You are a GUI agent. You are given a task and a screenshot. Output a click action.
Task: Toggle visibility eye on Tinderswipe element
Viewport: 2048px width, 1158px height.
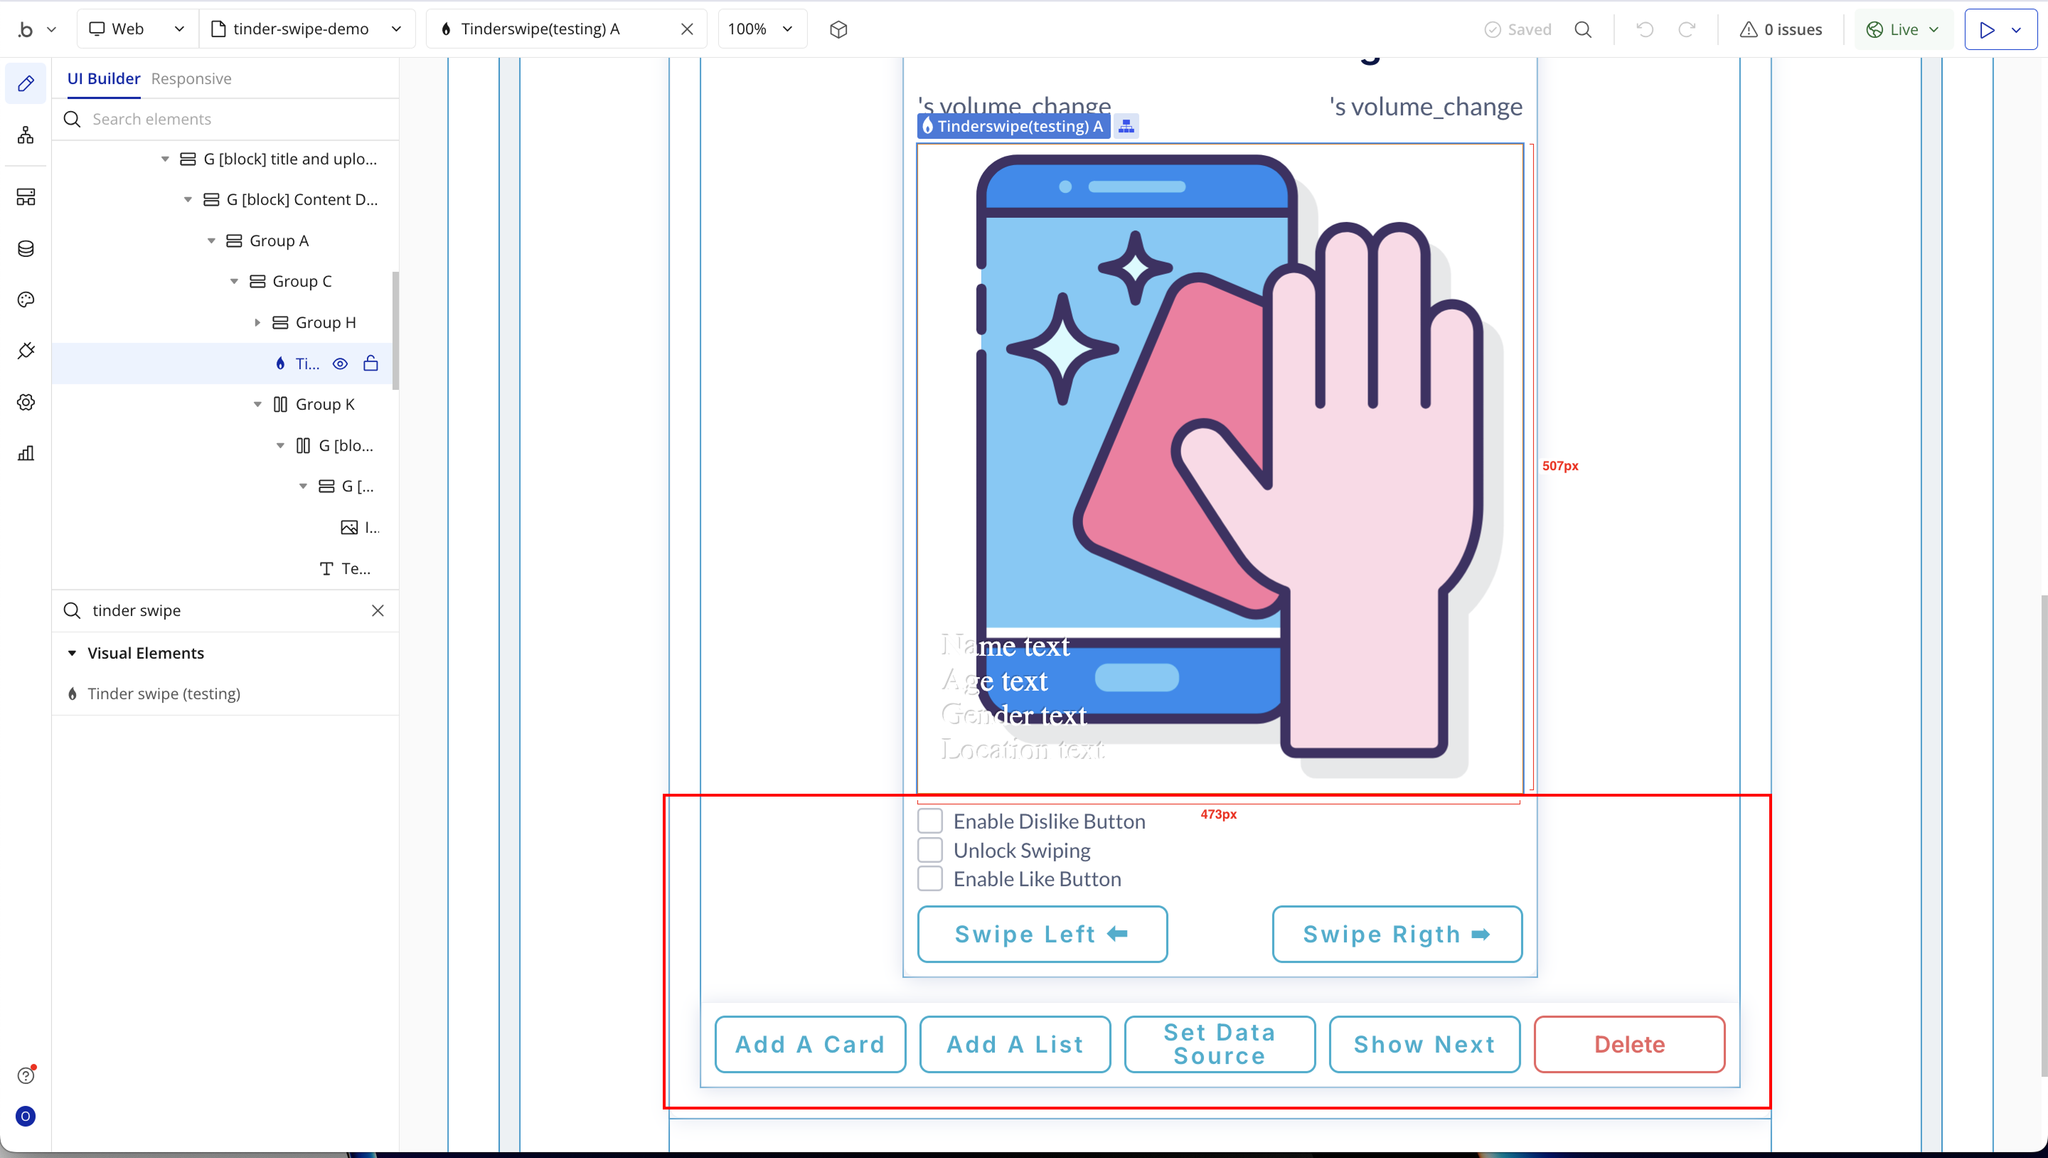pyautogui.click(x=340, y=363)
